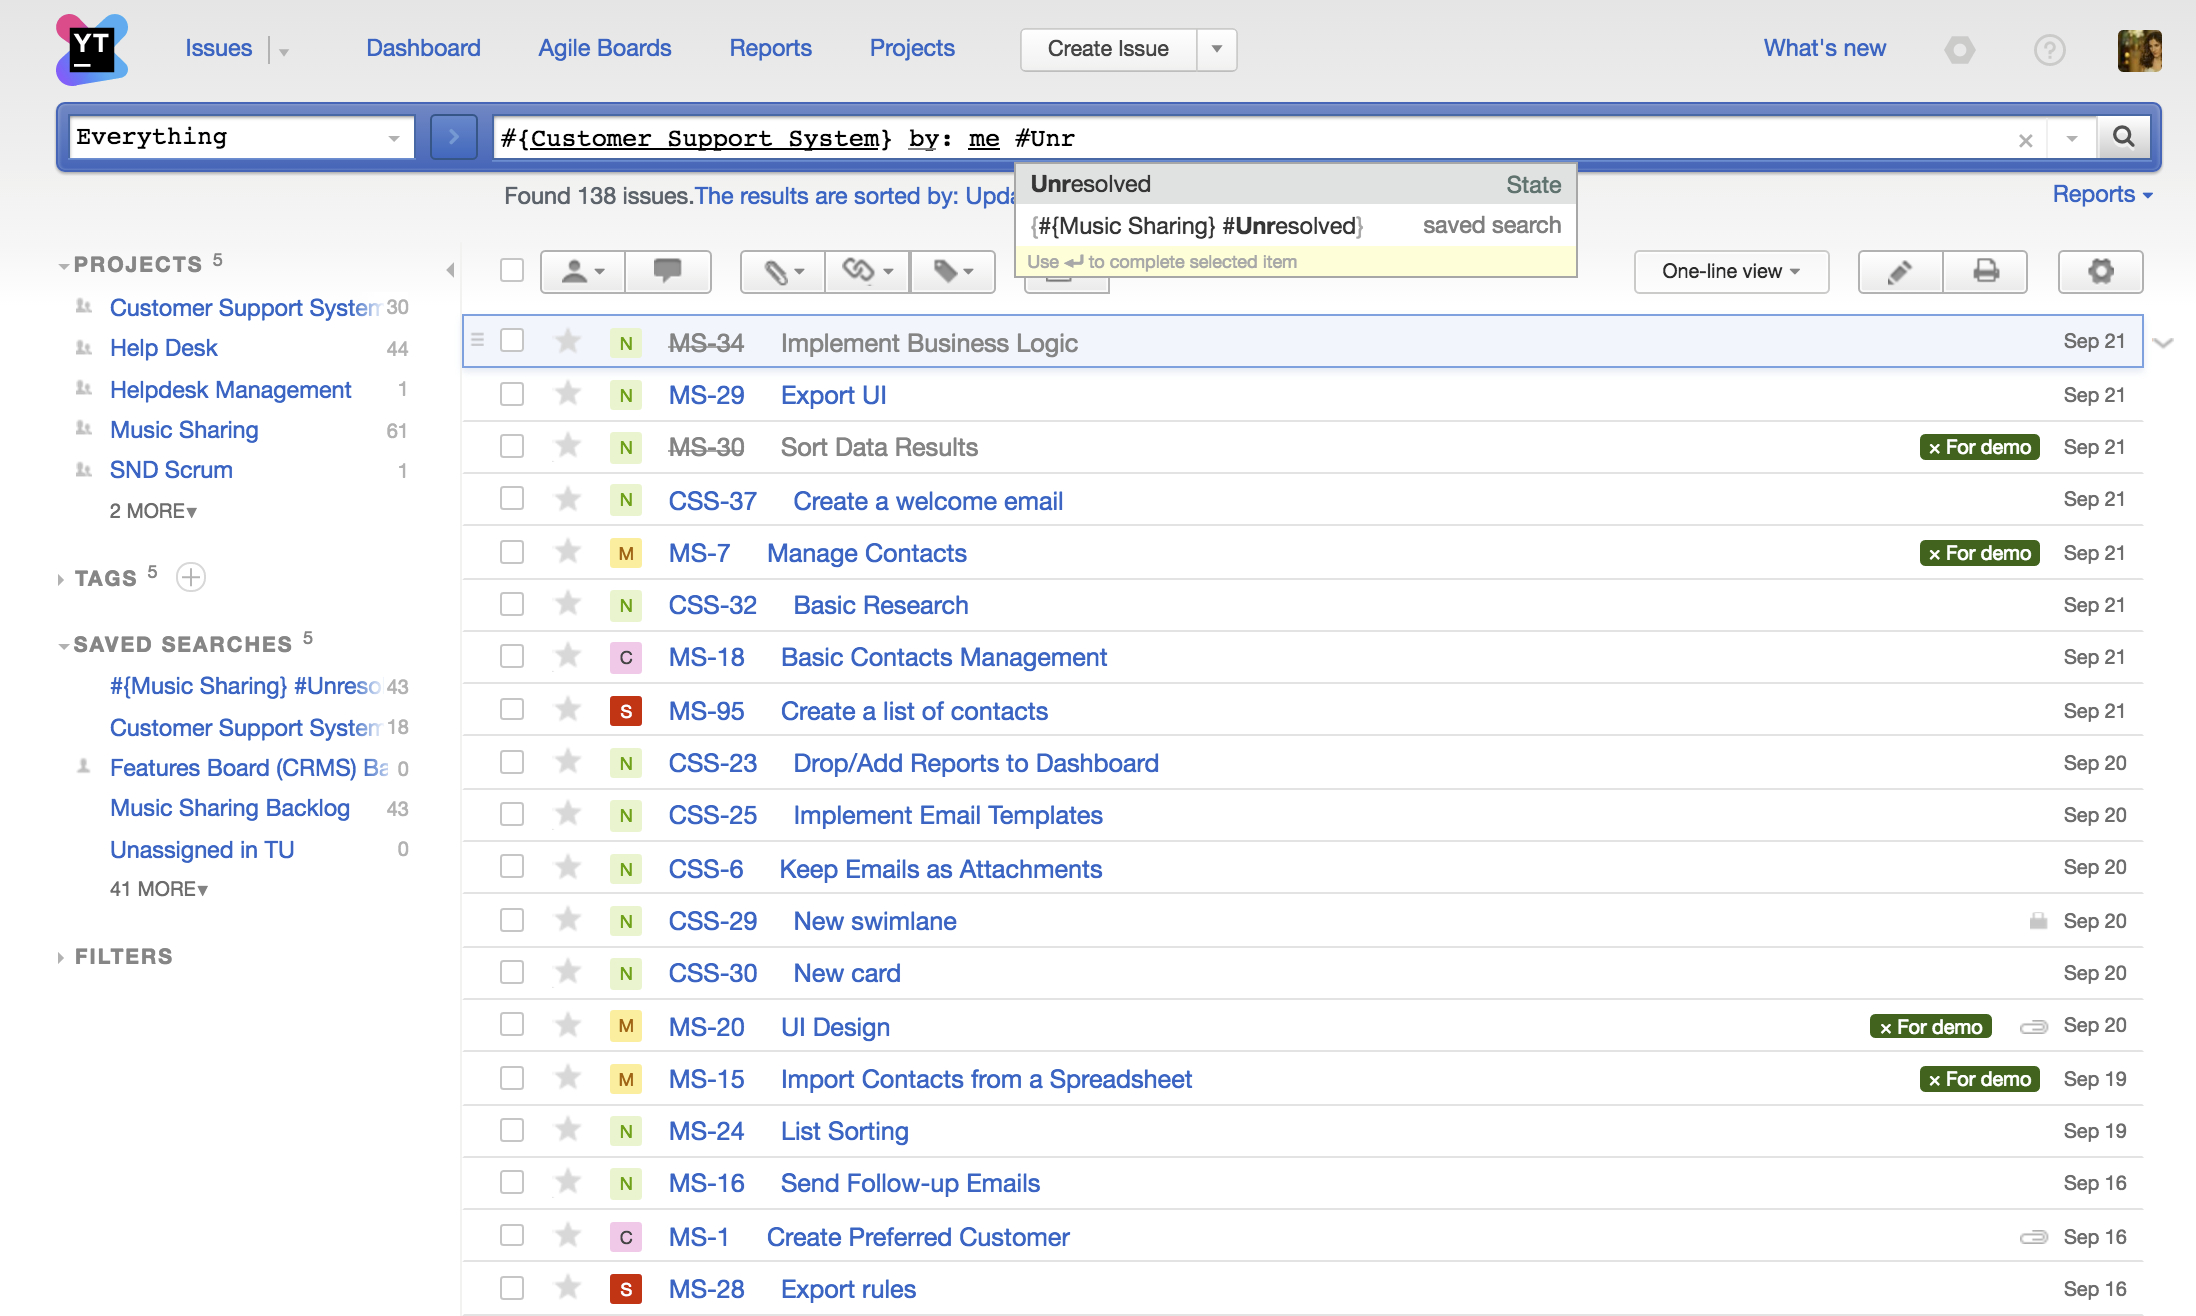Tick the MS-7 Manage Contacts checkbox
The width and height of the screenshot is (2196, 1316).
[x=512, y=552]
